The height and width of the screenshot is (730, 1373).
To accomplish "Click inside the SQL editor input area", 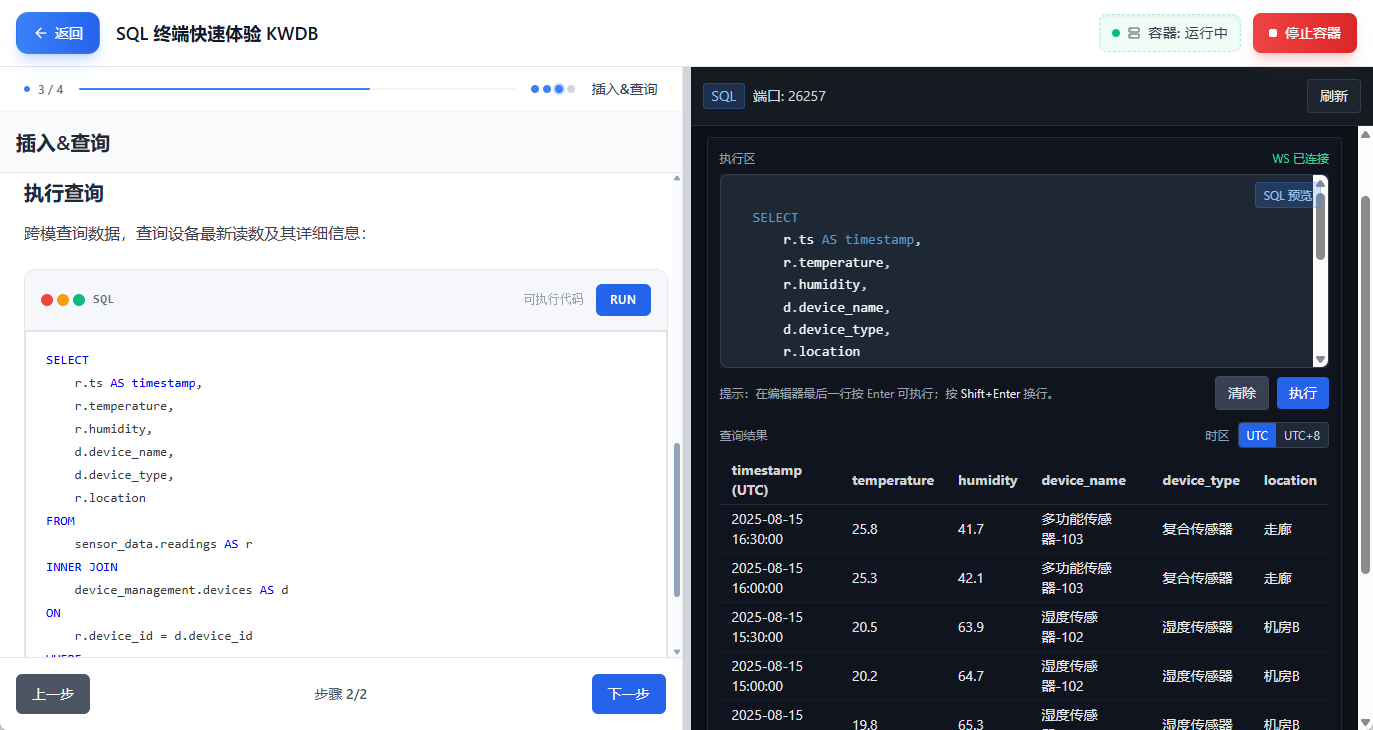I will pos(1016,271).
